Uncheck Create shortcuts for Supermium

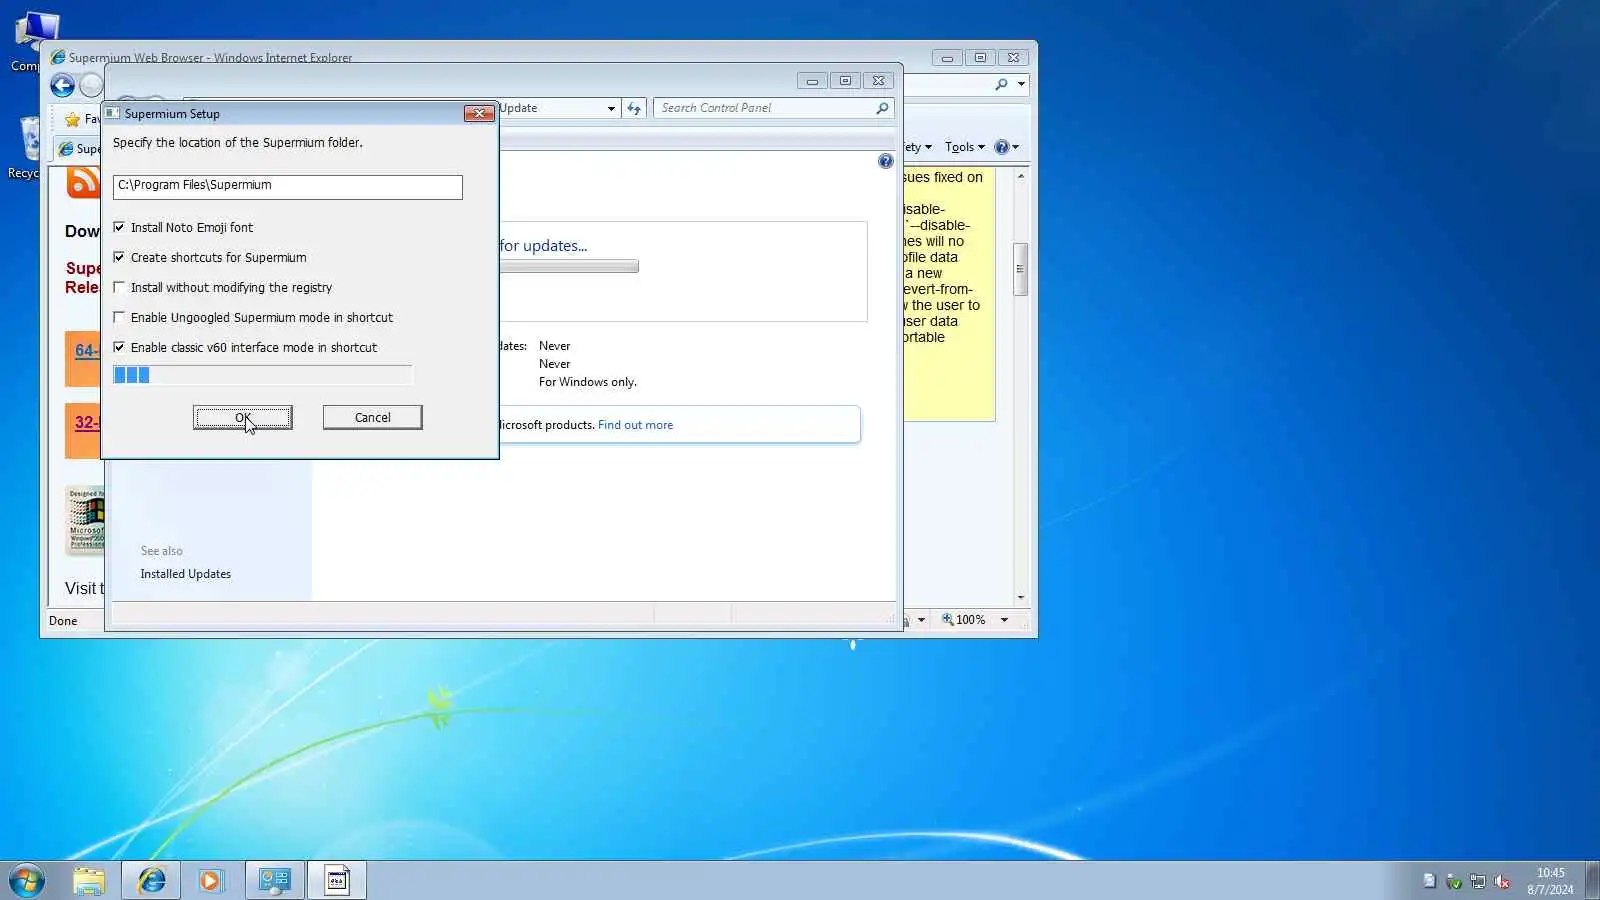(119, 257)
